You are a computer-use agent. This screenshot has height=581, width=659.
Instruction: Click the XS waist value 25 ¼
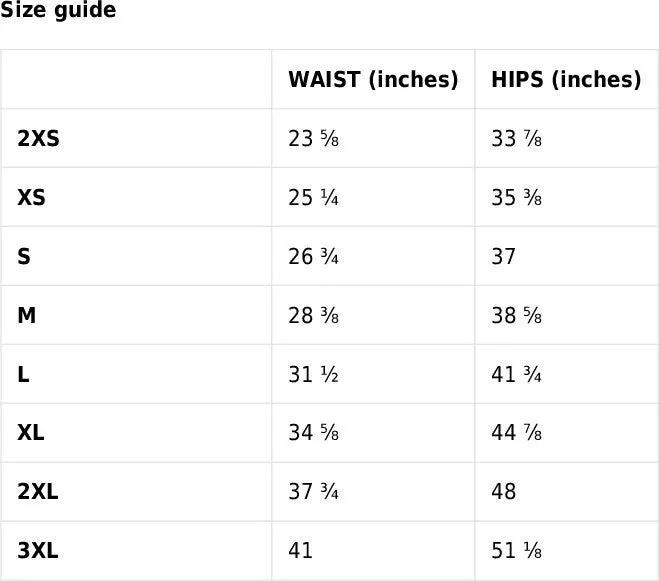313,198
